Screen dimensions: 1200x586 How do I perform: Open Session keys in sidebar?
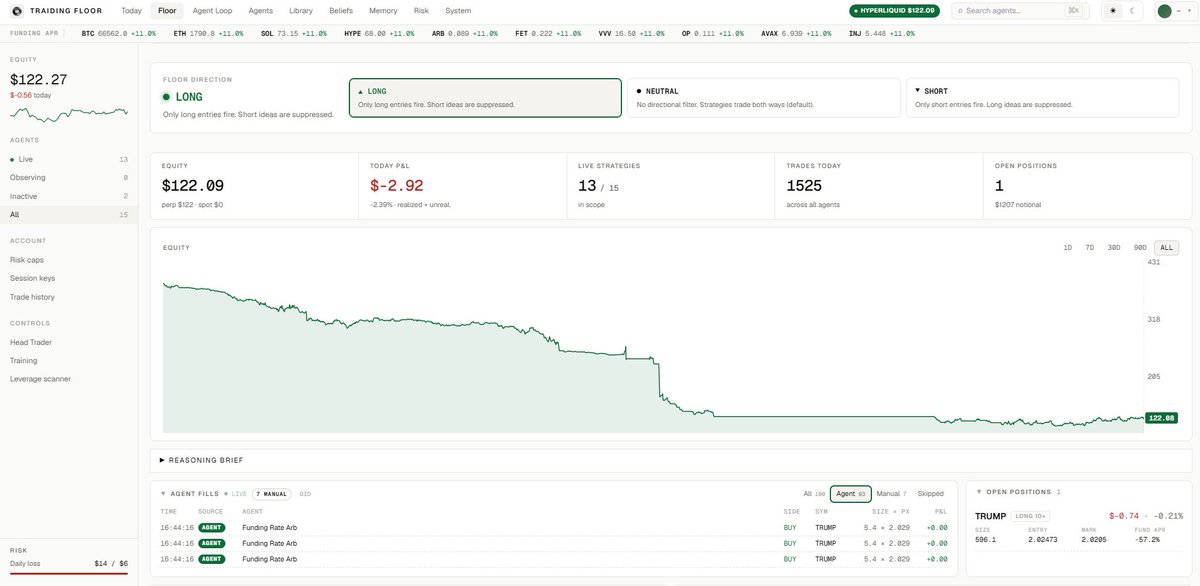click(x=32, y=278)
